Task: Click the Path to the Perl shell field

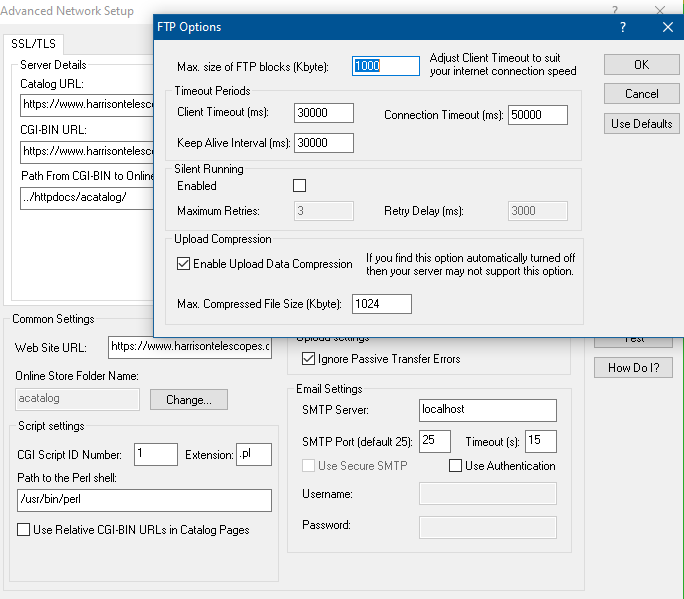Action: point(145,500)
